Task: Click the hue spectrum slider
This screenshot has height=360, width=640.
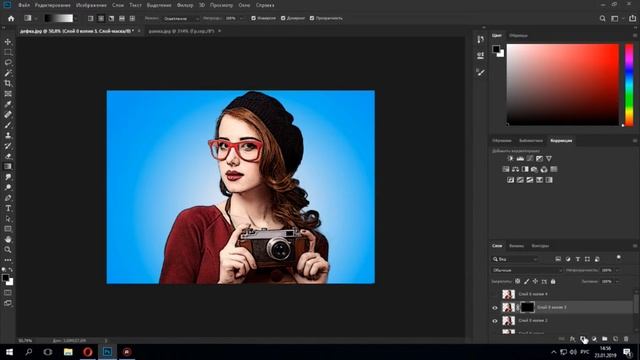Action: (629, 84)
